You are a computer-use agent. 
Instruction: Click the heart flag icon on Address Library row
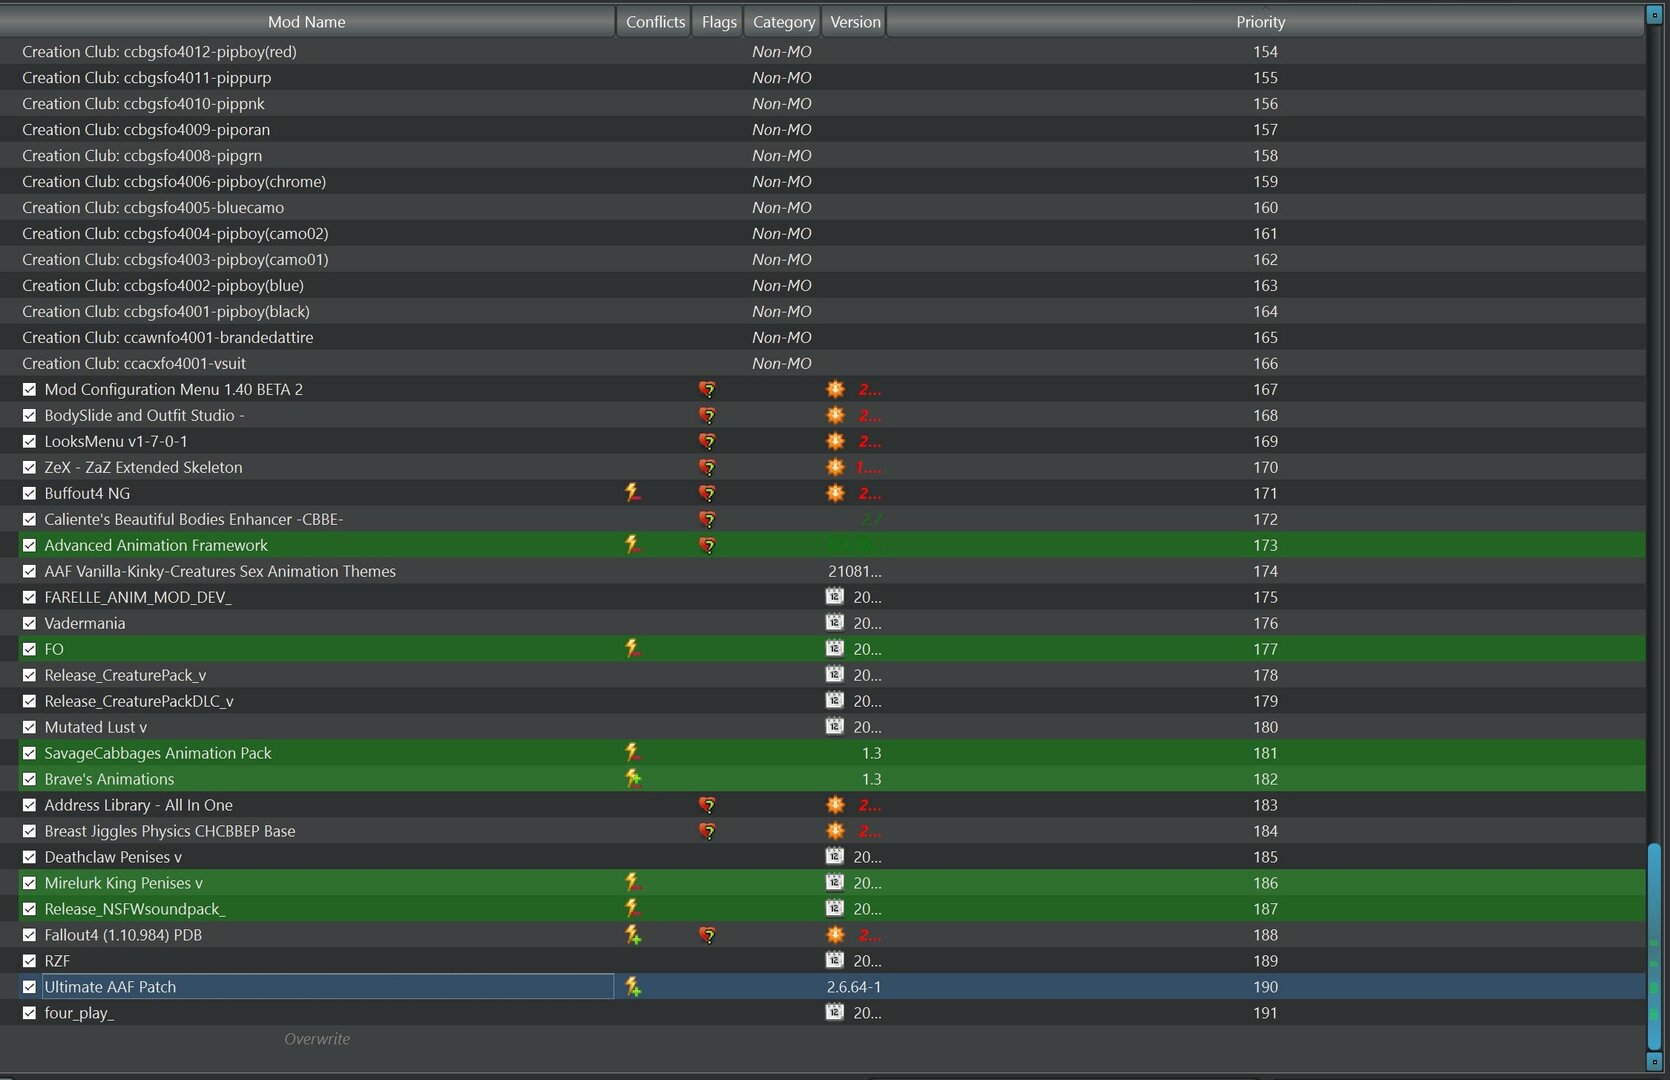point(707,805)
